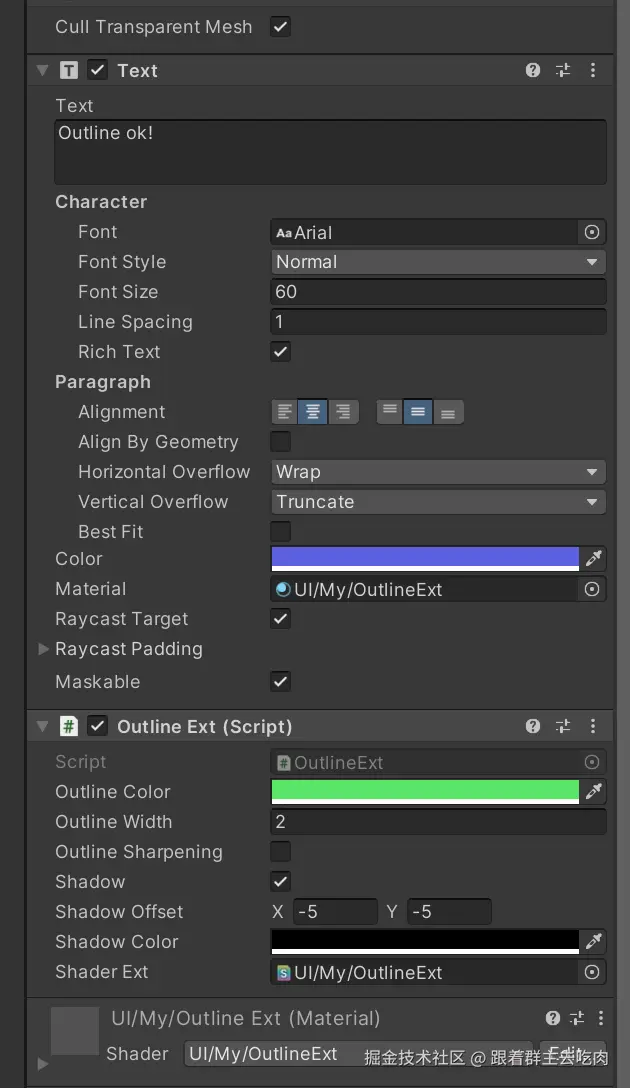The height and width of the screenshot is (1088, 630).
Task: Click the Shadow Color swatch
Action: [425, 942]
